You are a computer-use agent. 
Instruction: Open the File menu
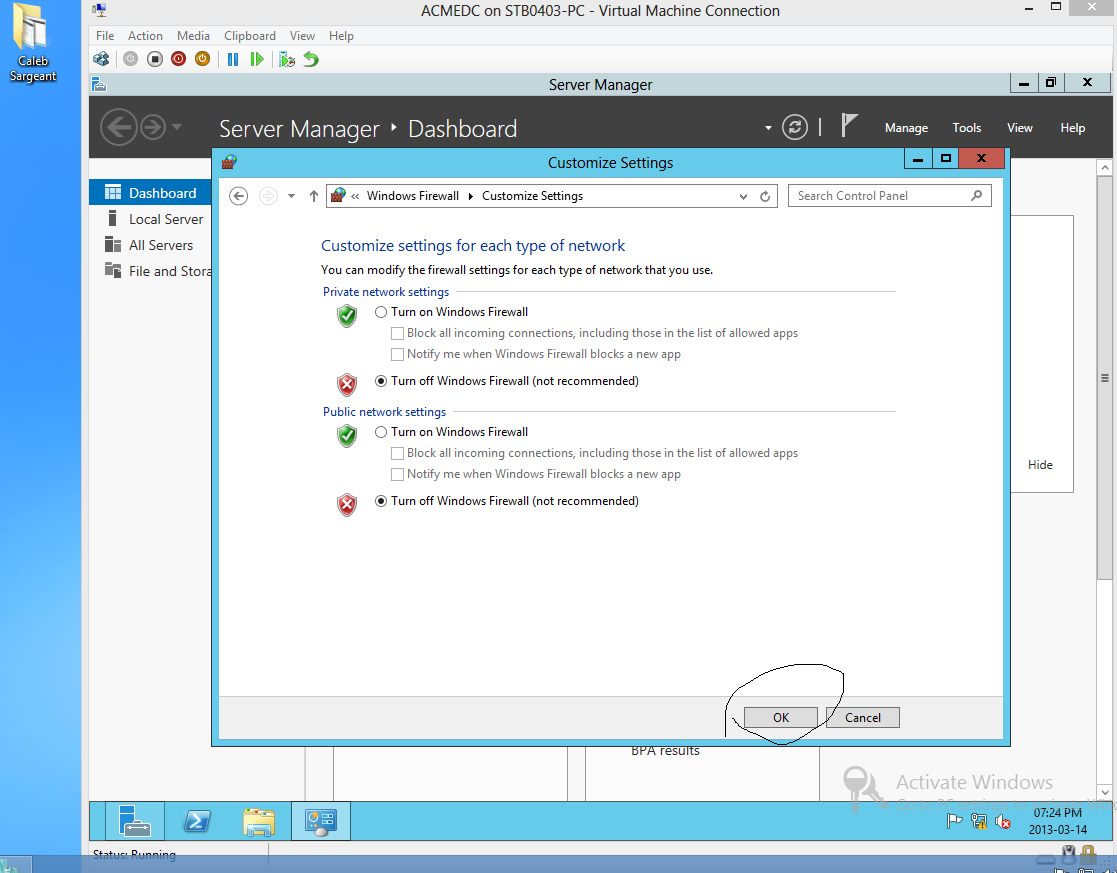(105, 36)
